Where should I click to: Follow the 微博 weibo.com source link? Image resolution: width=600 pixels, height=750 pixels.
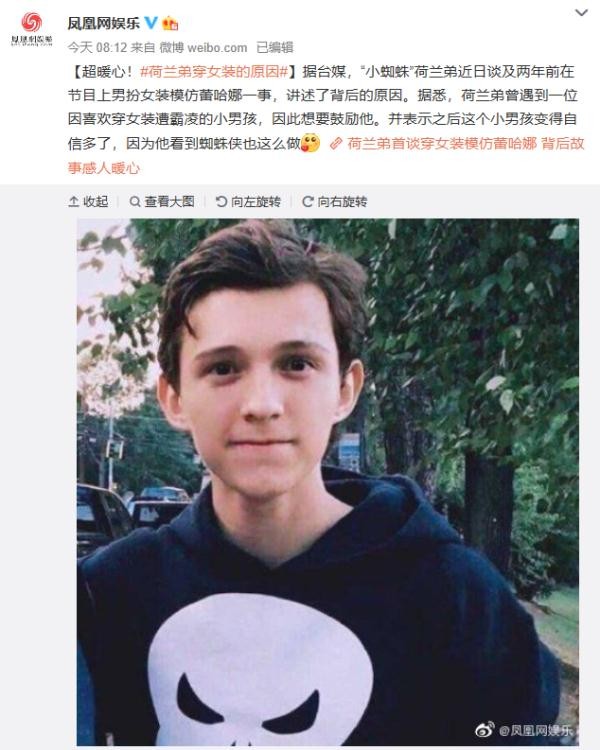[203, 47]
